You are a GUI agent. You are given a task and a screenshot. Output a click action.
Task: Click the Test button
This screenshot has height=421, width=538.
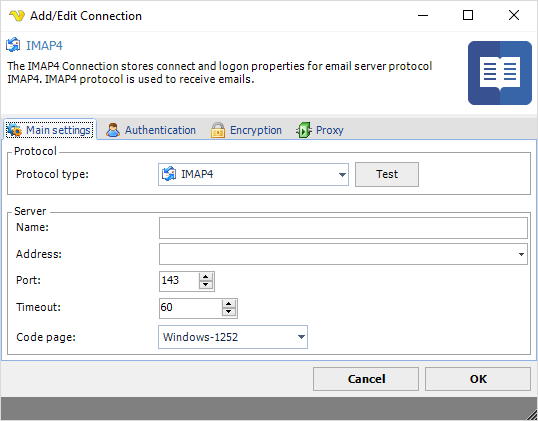(387, 174)
